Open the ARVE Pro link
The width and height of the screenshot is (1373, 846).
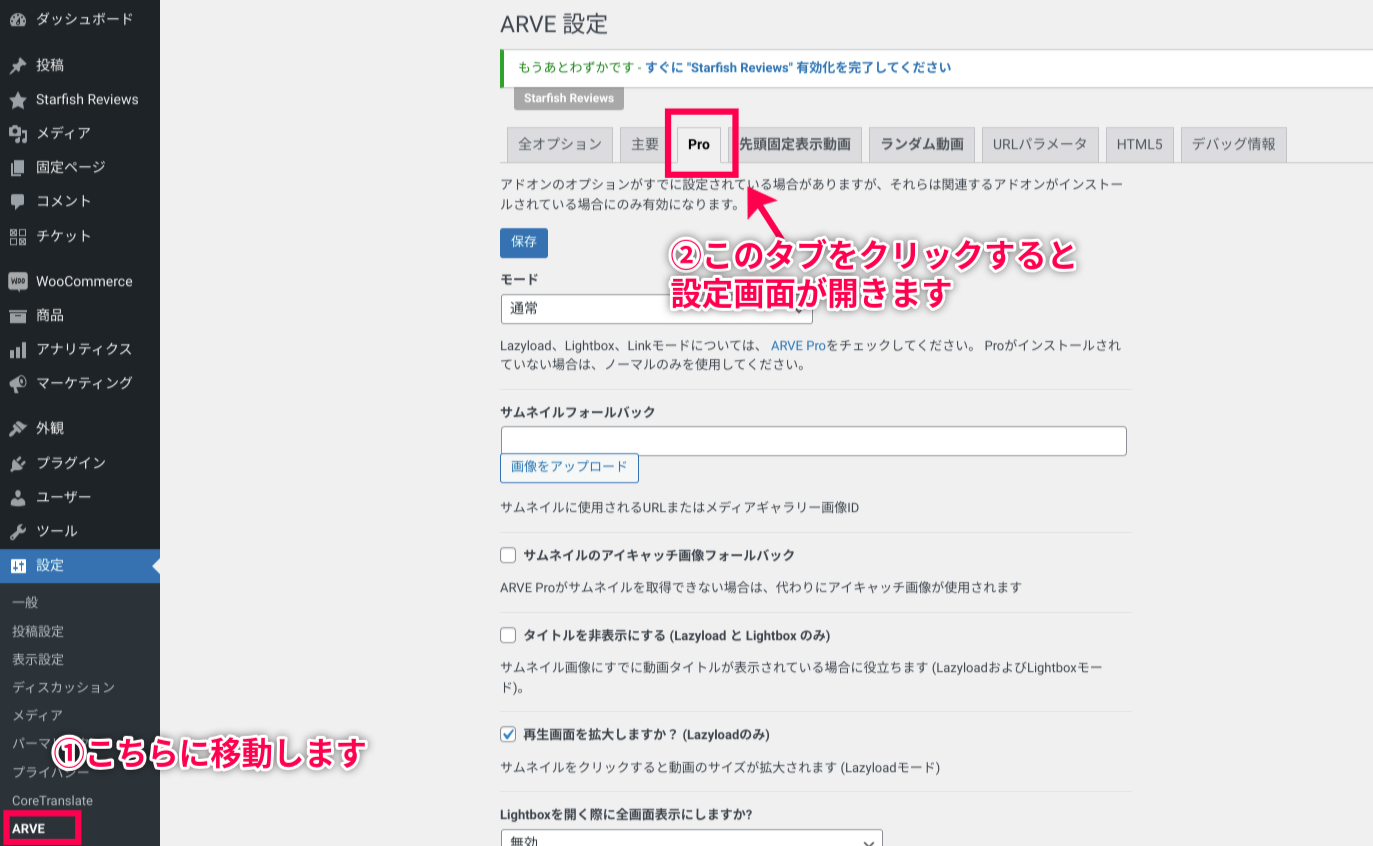coord(798,345)
